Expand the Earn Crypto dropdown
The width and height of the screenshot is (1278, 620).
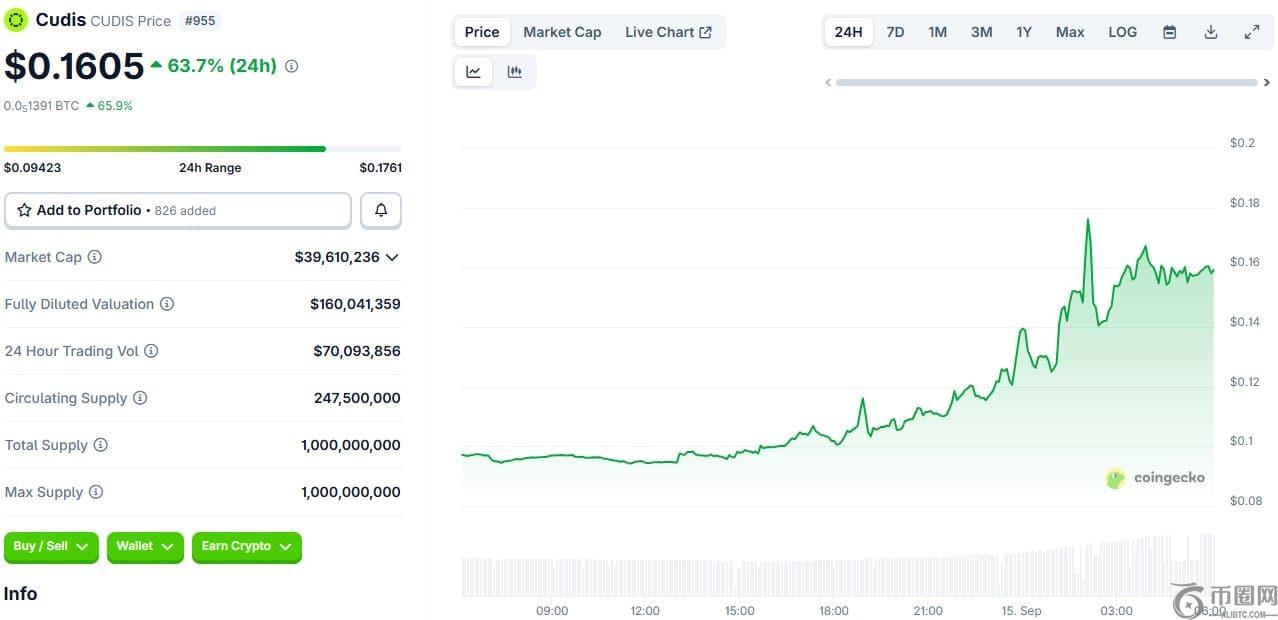[x=246, y=547]
